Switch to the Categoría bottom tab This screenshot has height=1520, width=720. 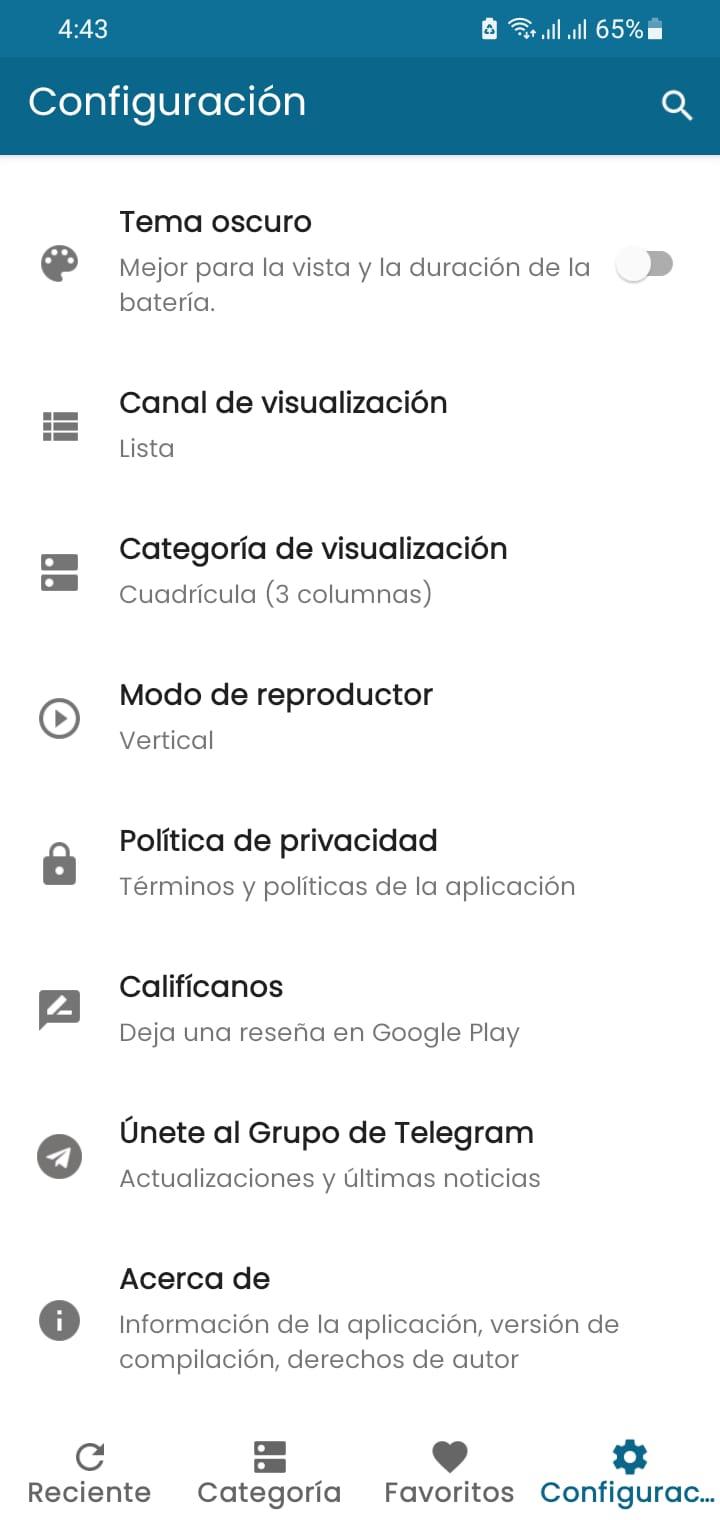coord(269,1474)
